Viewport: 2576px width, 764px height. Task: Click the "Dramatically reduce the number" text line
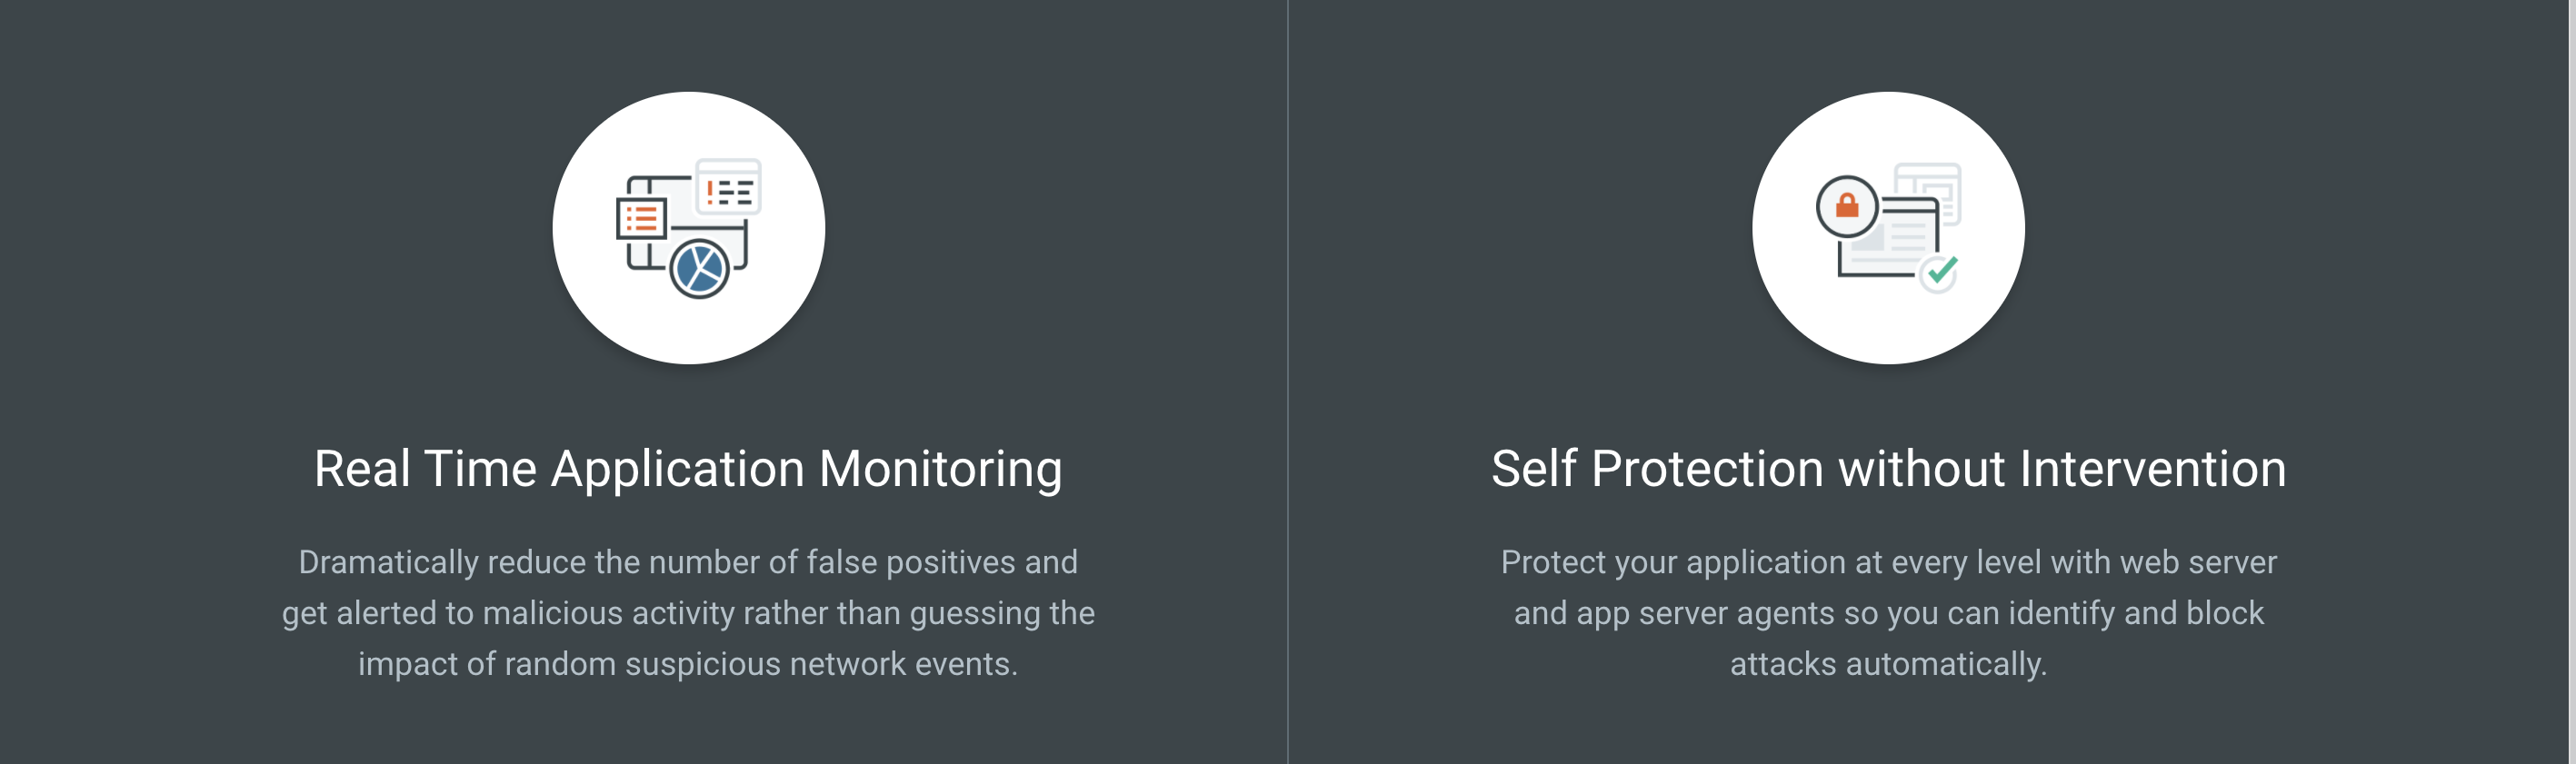tap(688, 562)
